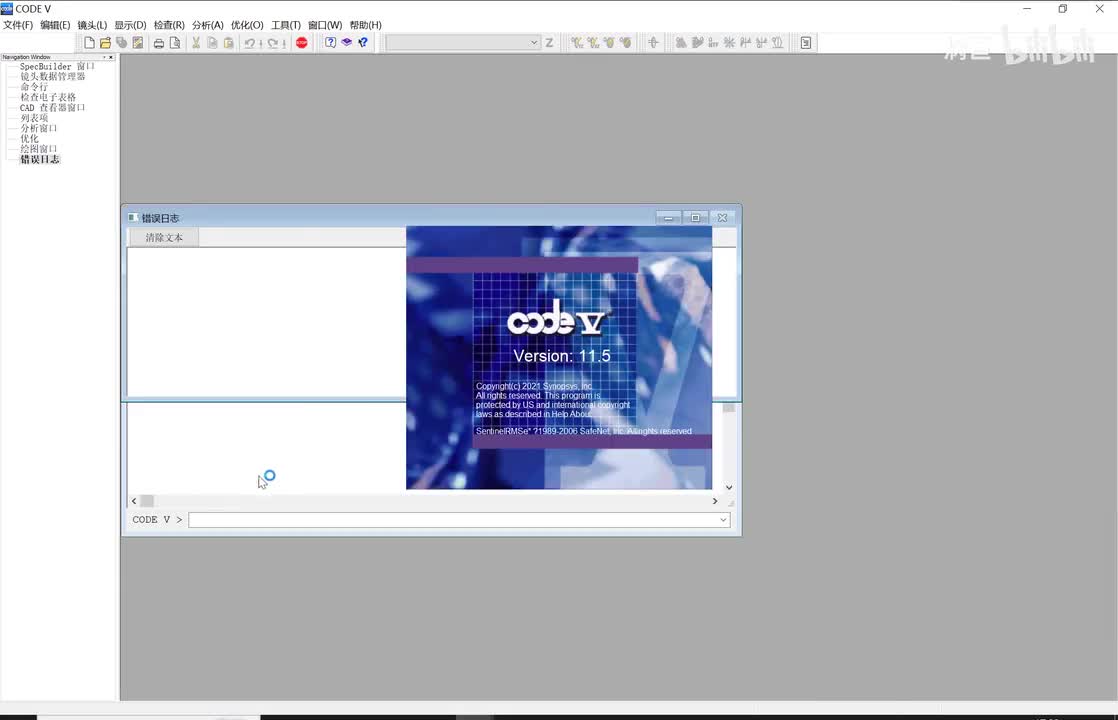Click the Paste clipboard icon
The image size is (1118, 720).
(x=229, y=43)
